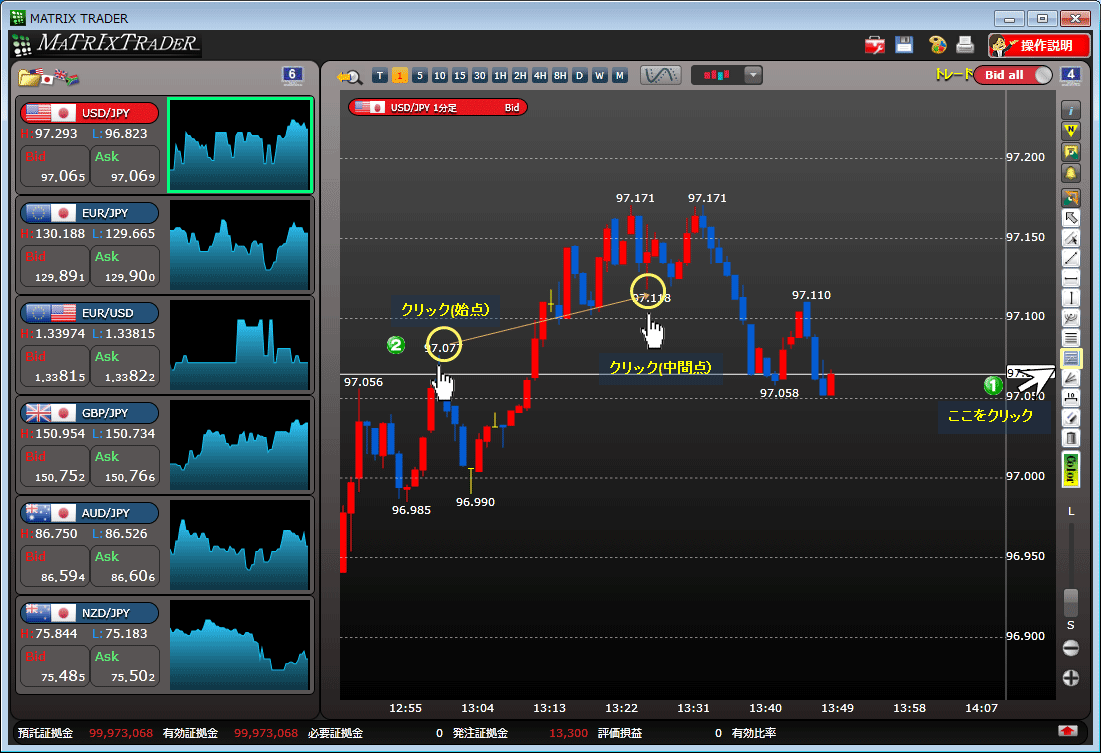Click the monitor icon numbered 4

point(1070,75)
